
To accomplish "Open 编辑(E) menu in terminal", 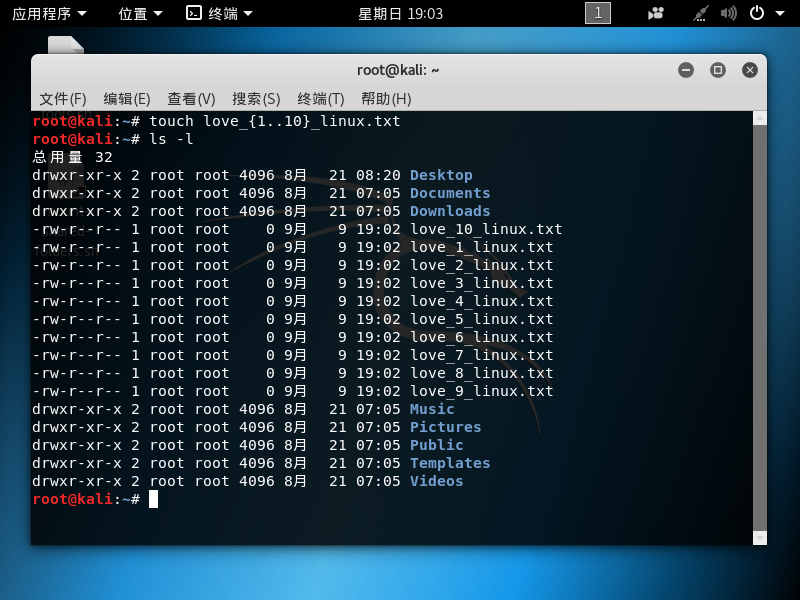I will (127, 98).
